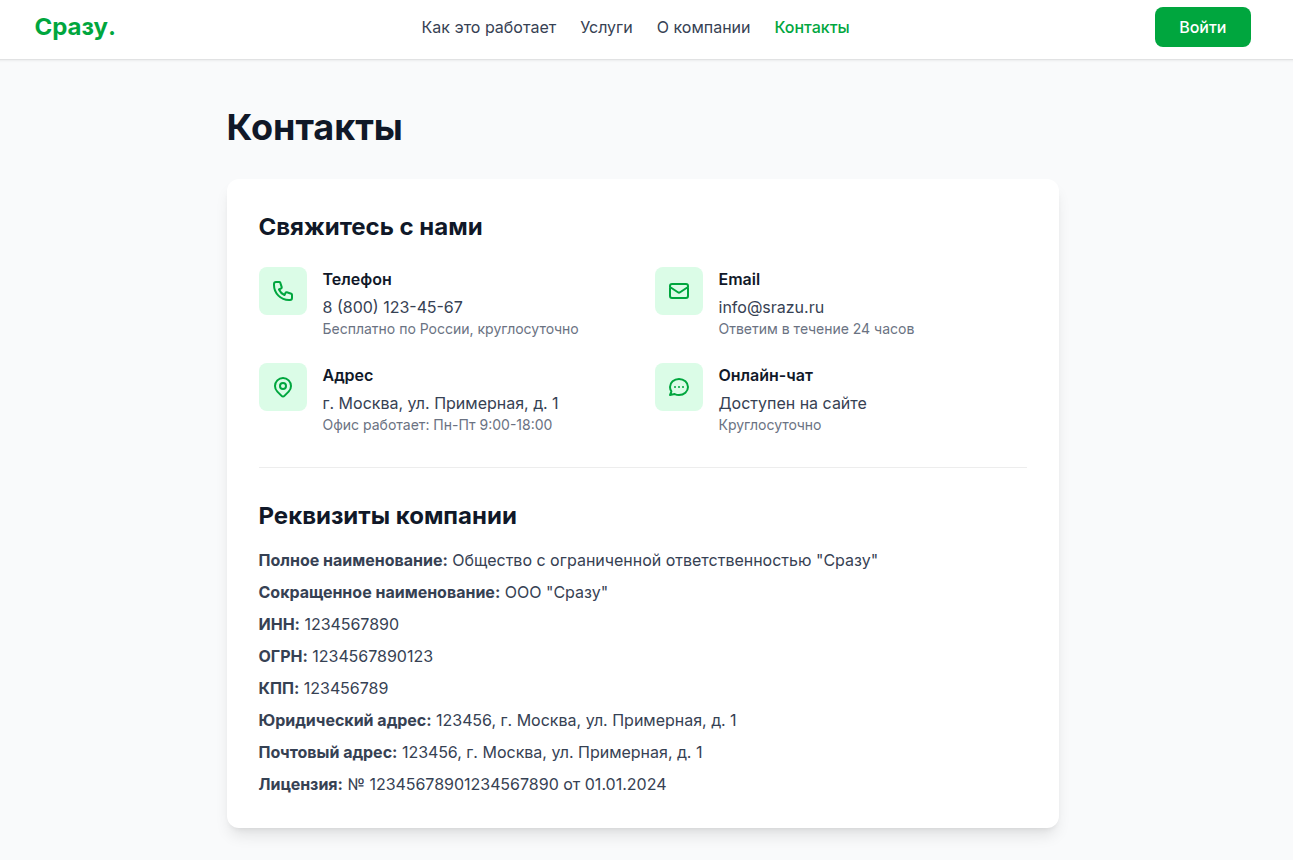
Task: Open the Контакты menu item
Action: pyautogui.click(x=811, y=27)
